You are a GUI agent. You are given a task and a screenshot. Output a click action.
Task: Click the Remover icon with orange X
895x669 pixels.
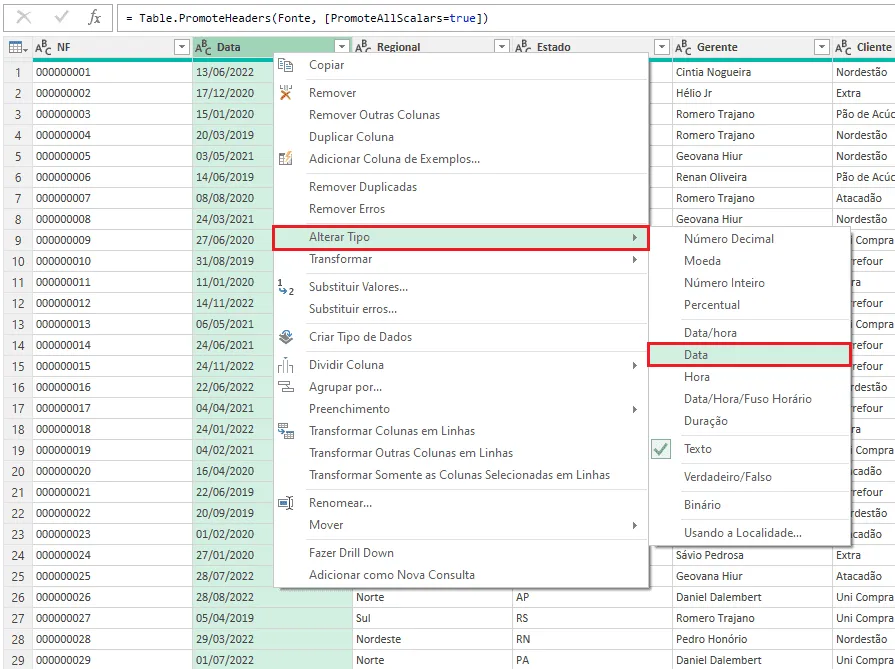pos(285,92)
